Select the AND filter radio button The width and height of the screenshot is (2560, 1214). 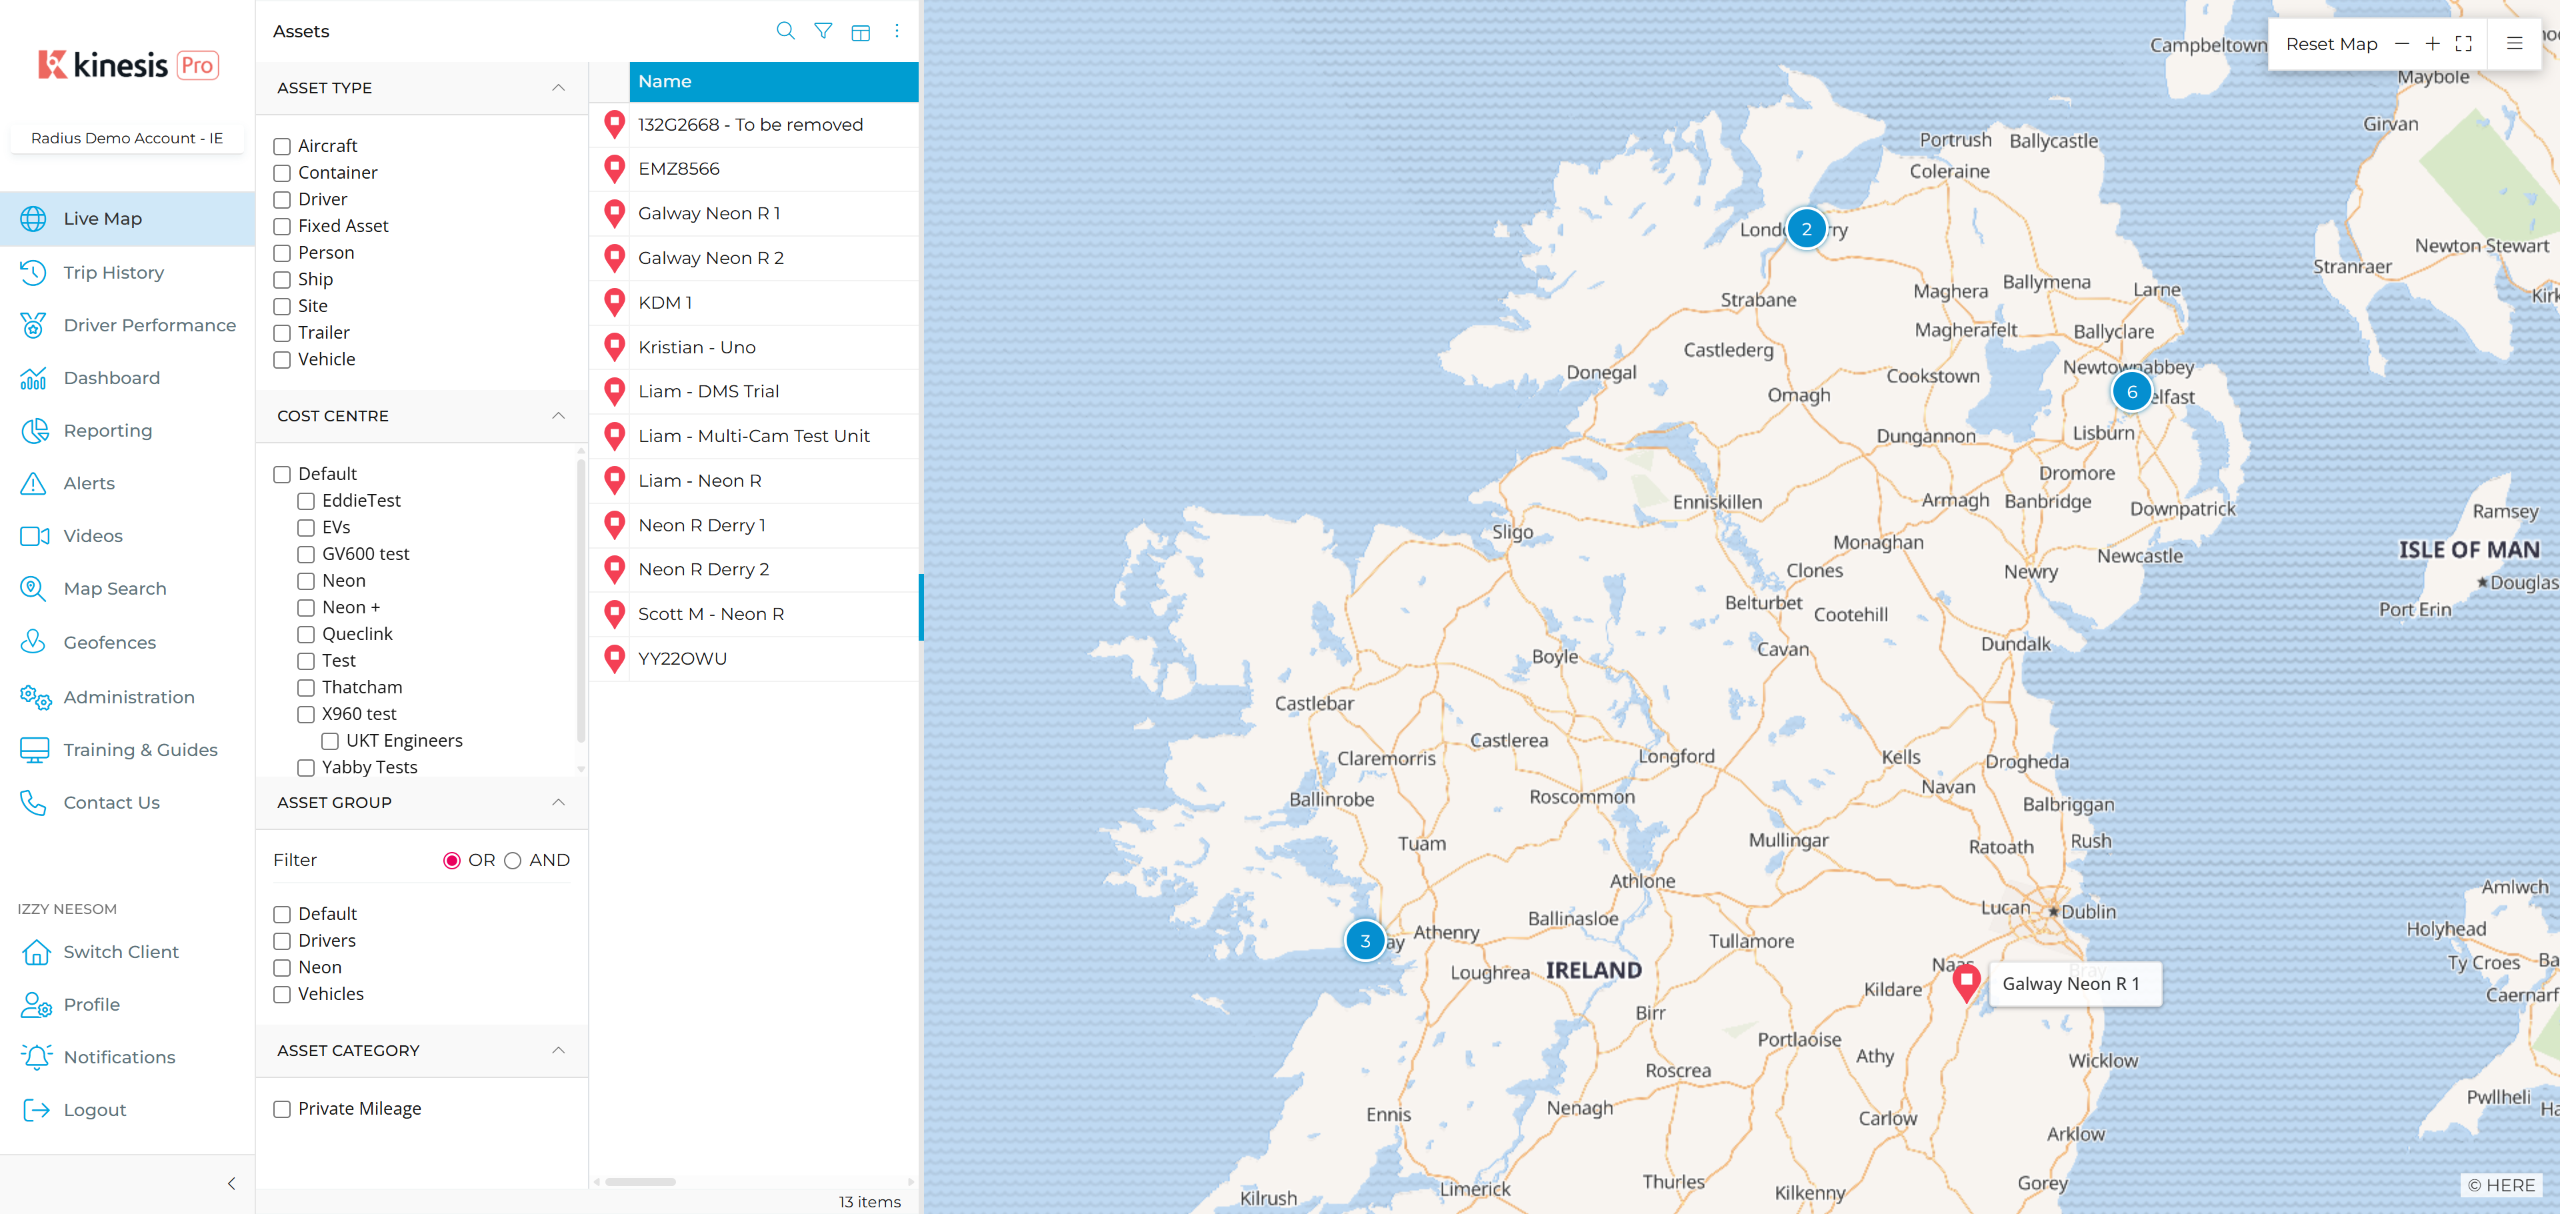coord(513,861)
